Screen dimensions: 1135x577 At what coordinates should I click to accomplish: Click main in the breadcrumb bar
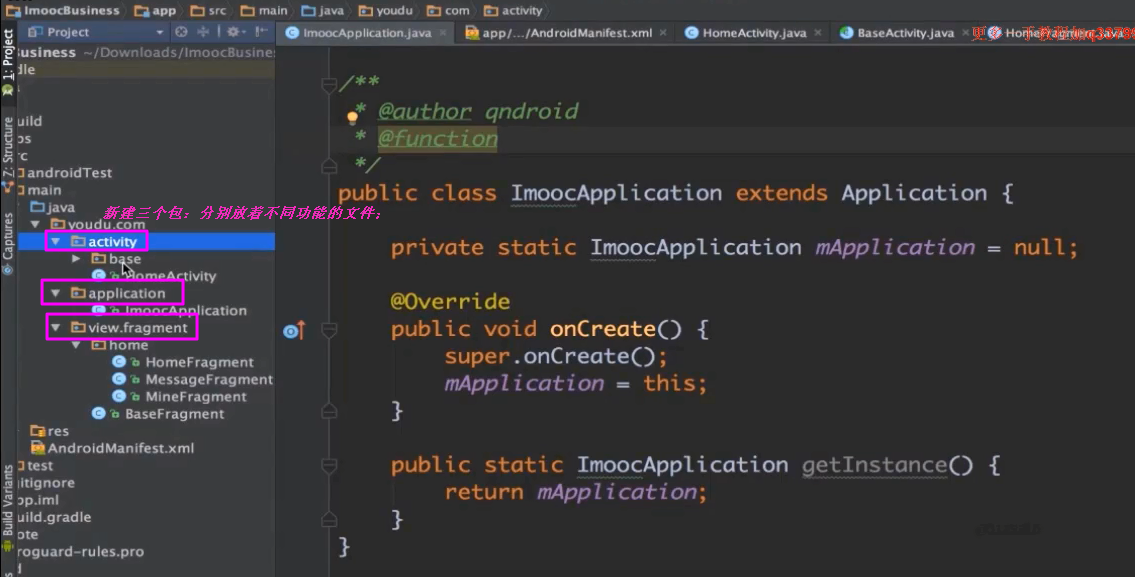click(x=264, y=10)
